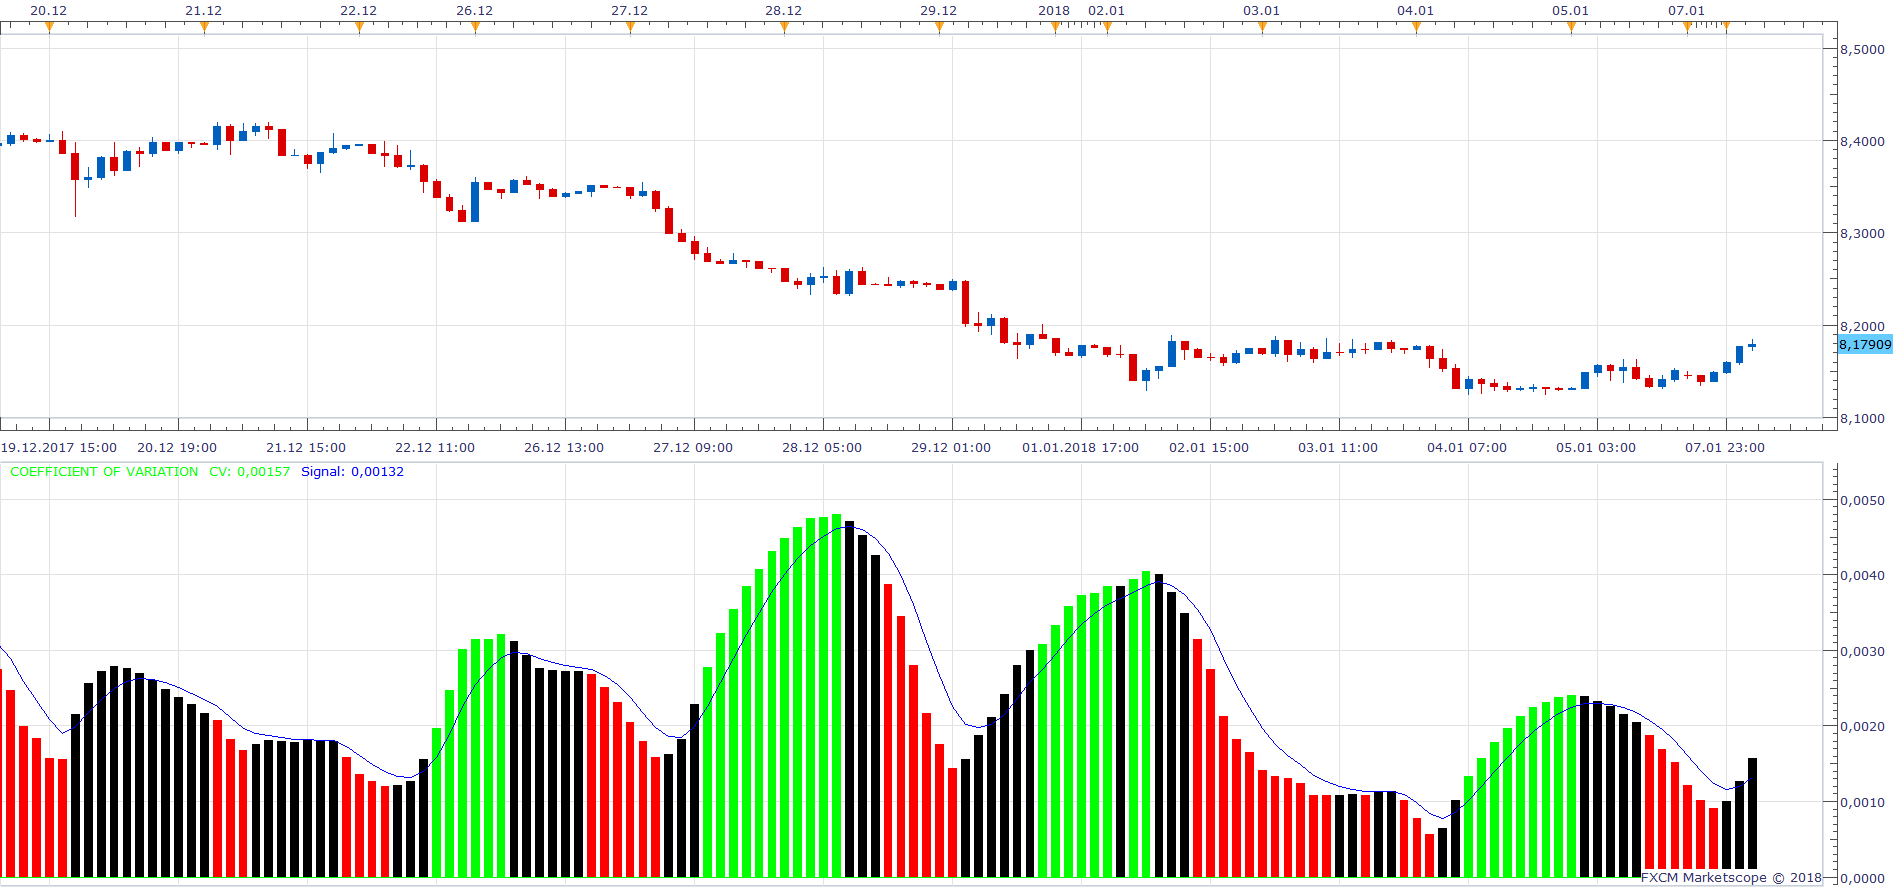Click the orange day marker under 27.12
The height and width of the screenshot is (887, 1903).
click(630, 27)
